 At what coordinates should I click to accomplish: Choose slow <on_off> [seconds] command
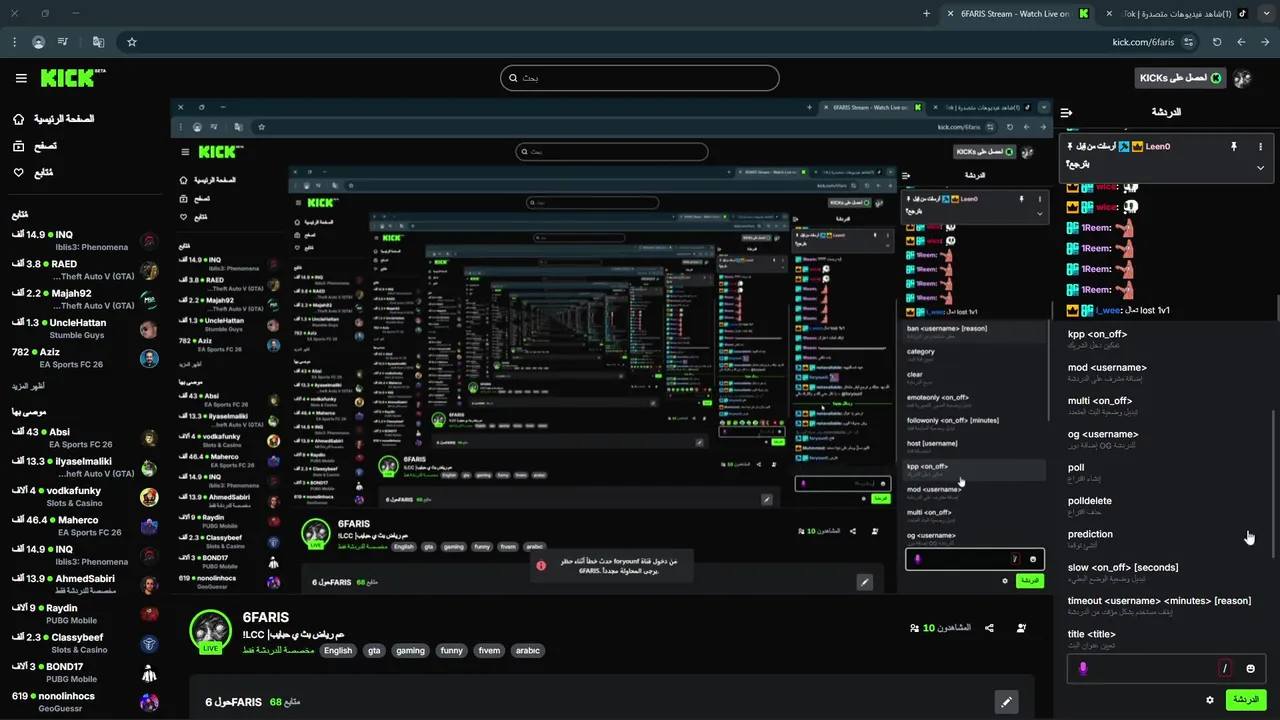coord(1166,572)
